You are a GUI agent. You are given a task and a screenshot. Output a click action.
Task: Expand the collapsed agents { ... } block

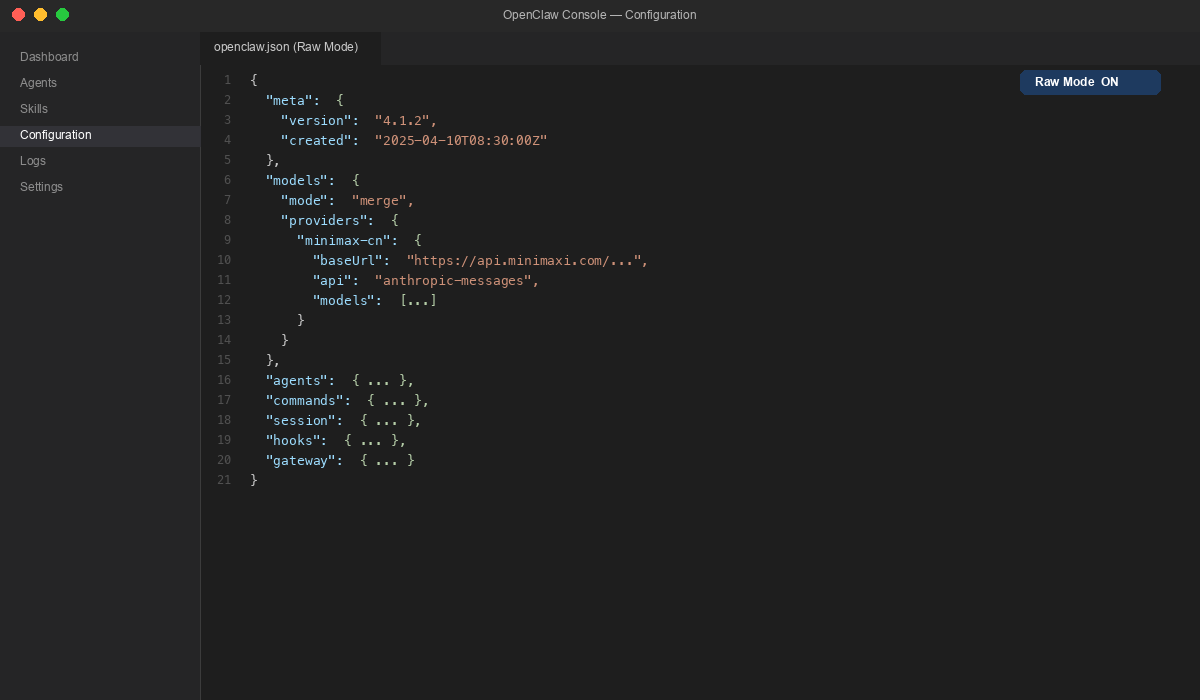(x=379, y=380)
